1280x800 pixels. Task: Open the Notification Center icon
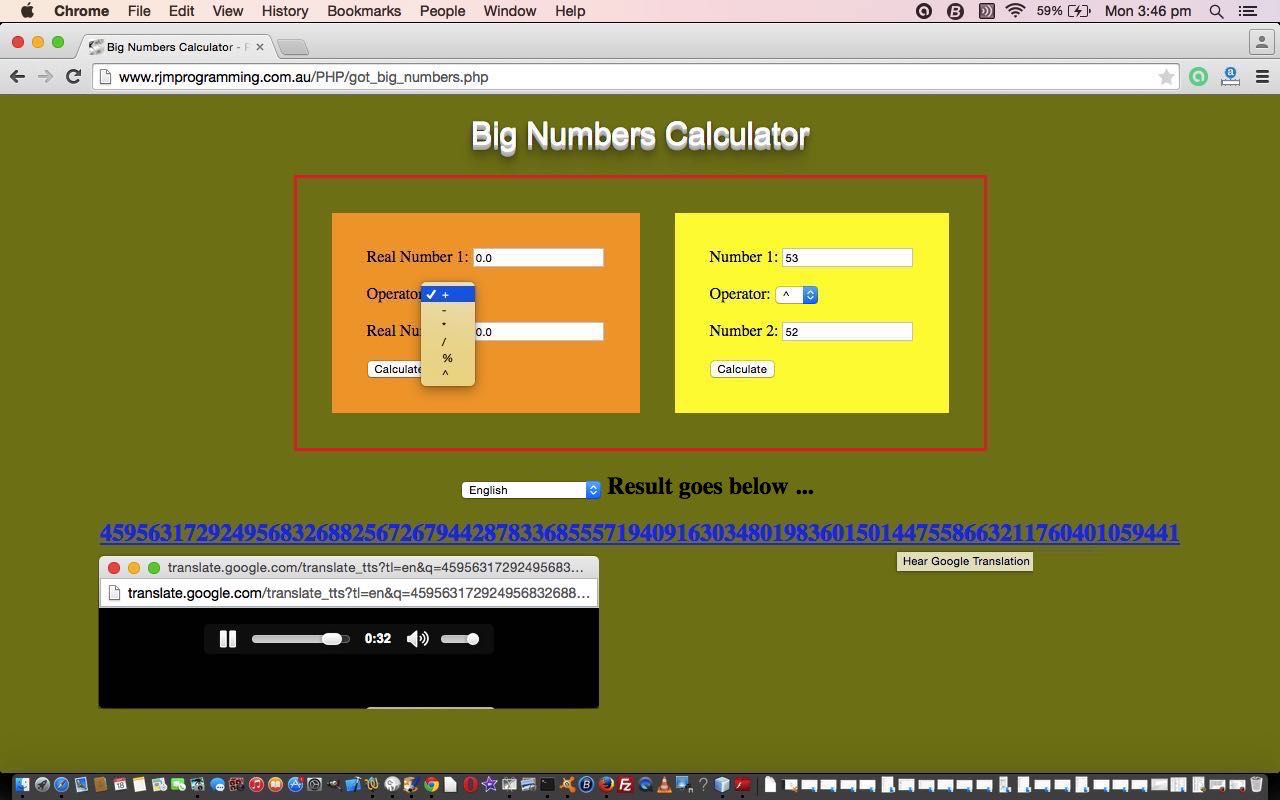tap(1248, 11)
